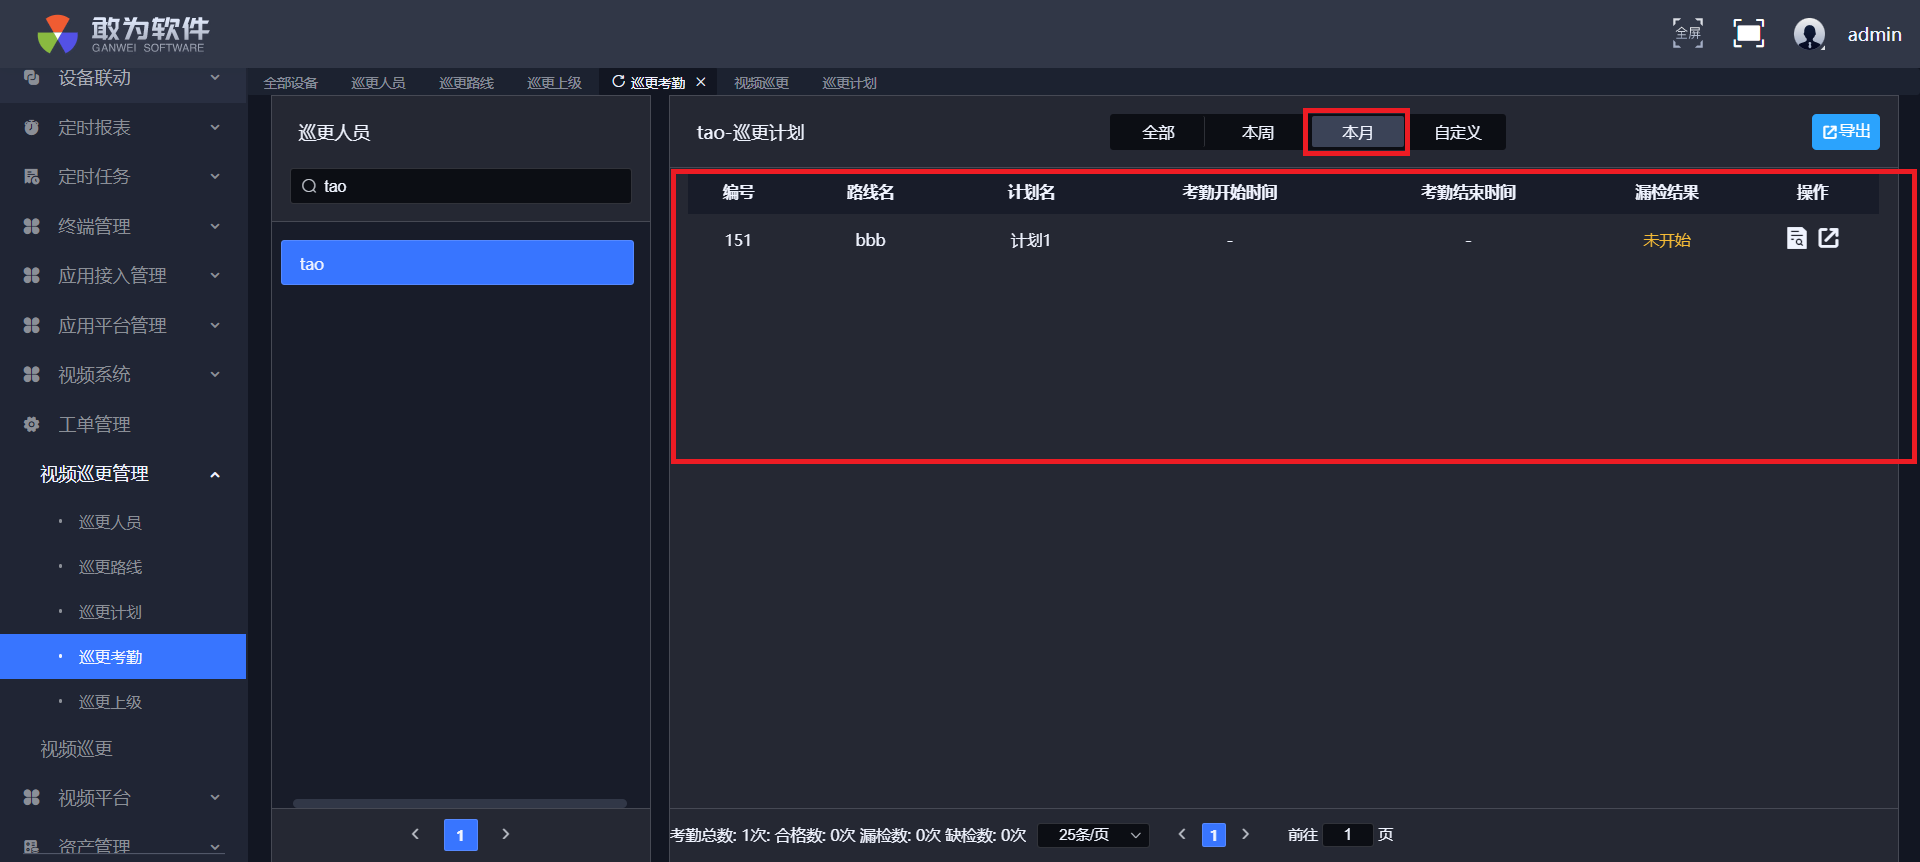
Task: Select tao in the patrol personnel list
Action: click(457, 263)
